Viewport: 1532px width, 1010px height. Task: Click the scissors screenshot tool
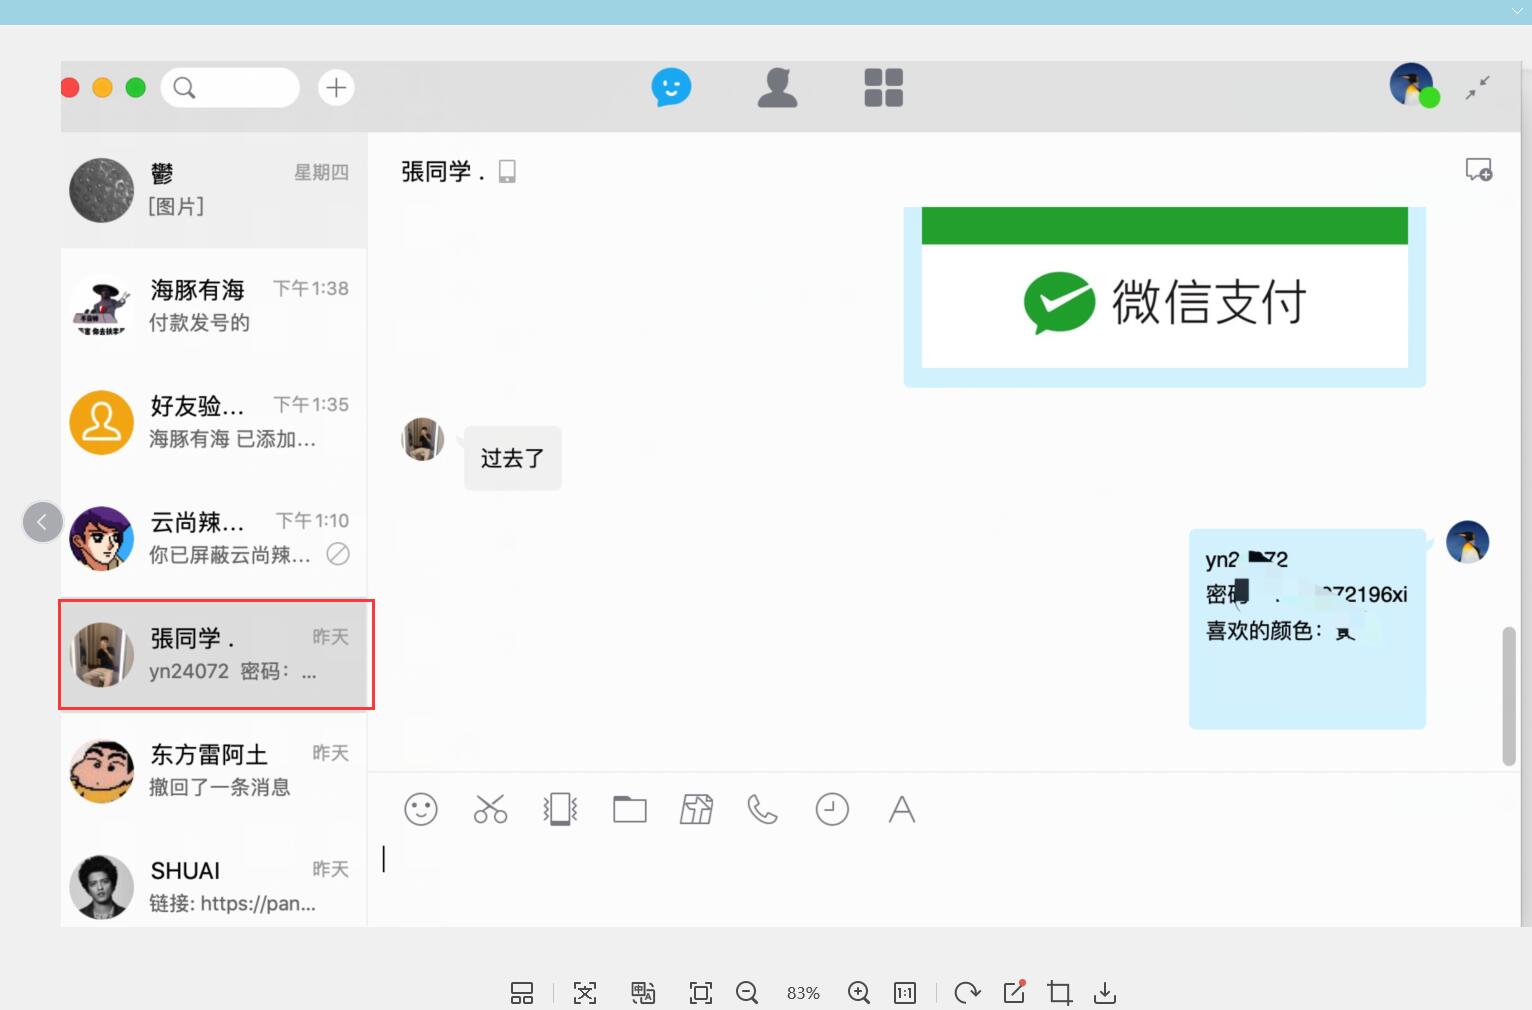point(490,809)
